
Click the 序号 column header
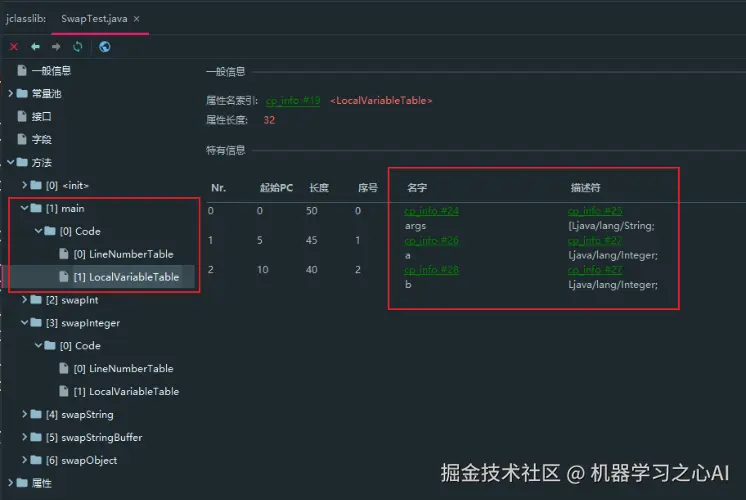367,188
